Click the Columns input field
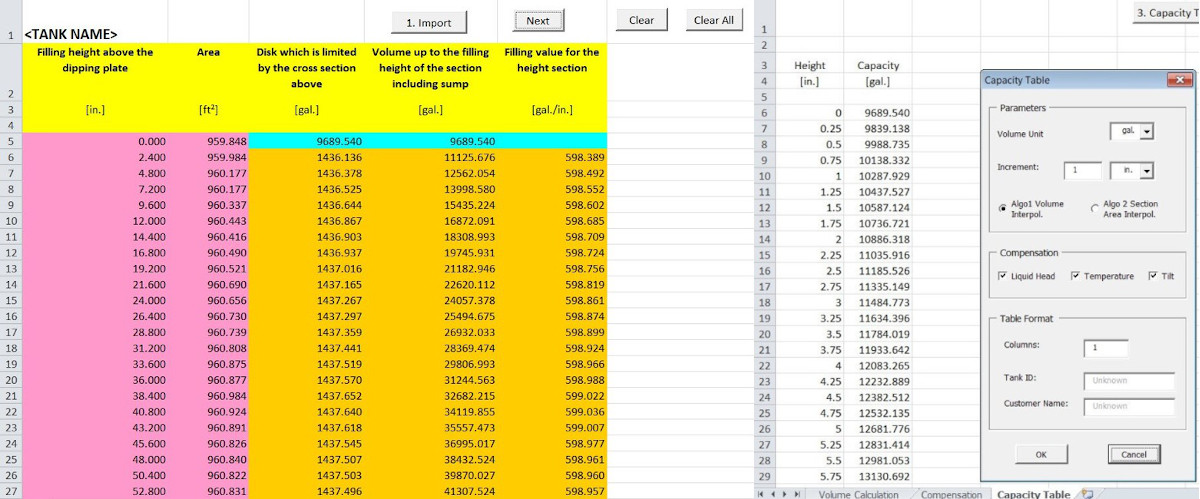Image resolution: width=1200 pixels, height=499 pixels. pos(1106,348)
